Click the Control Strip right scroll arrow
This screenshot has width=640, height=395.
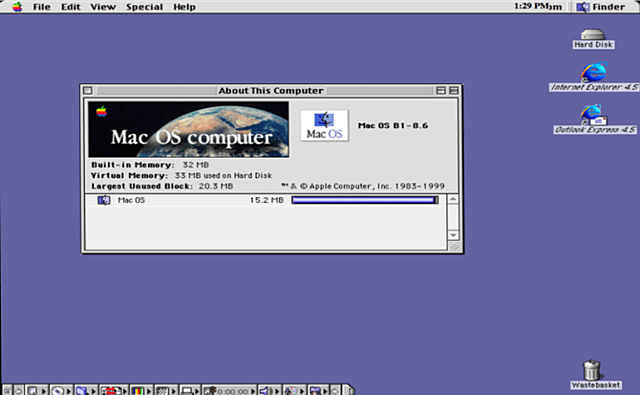(x=335, y=391)
